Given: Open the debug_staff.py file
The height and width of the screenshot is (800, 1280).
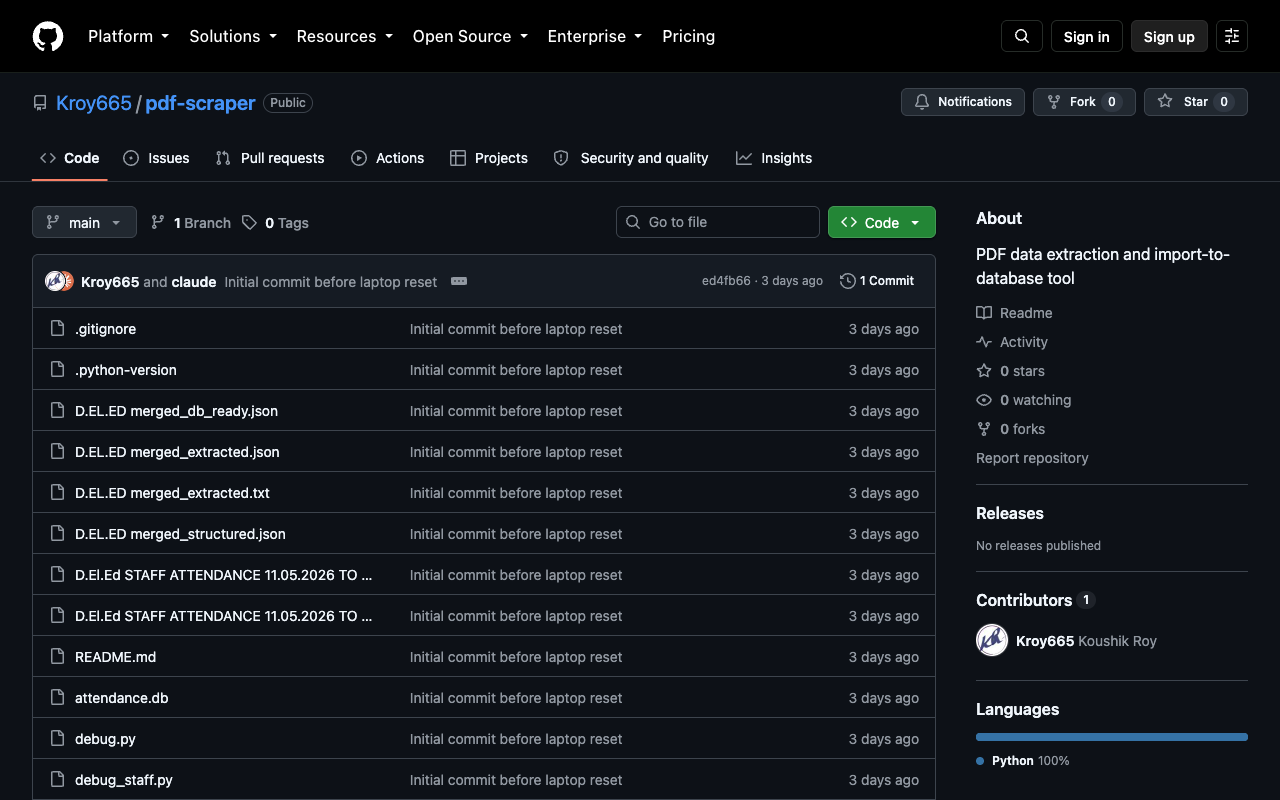Looking at the screenshot, I should click(x=124, y=780).
